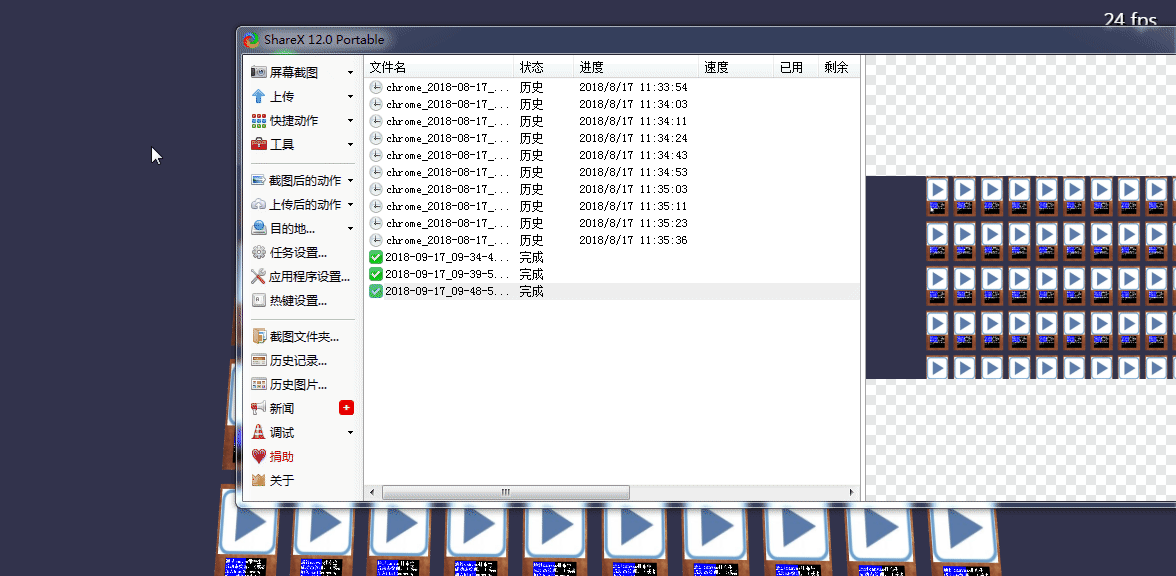
Task: Click the debug traffic cone icon
Action: pos(258,433)
